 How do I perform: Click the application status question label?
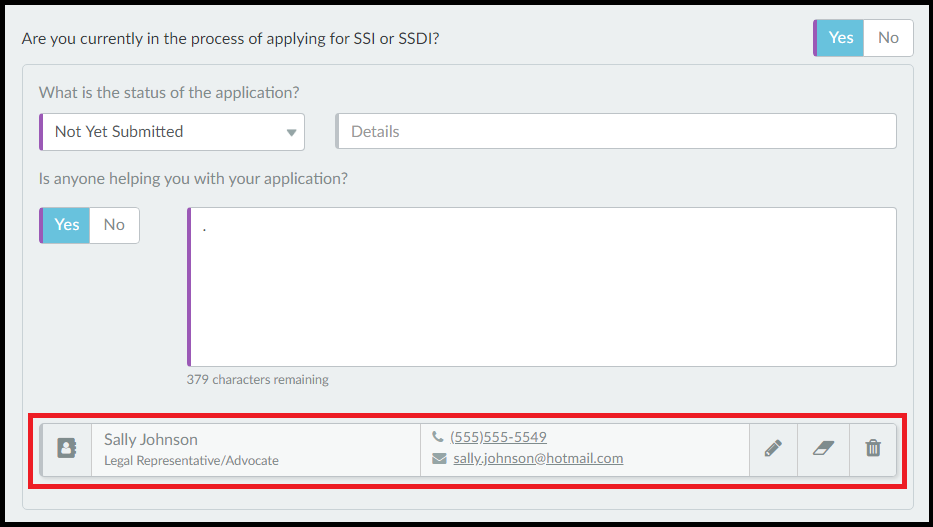point(169,93)
